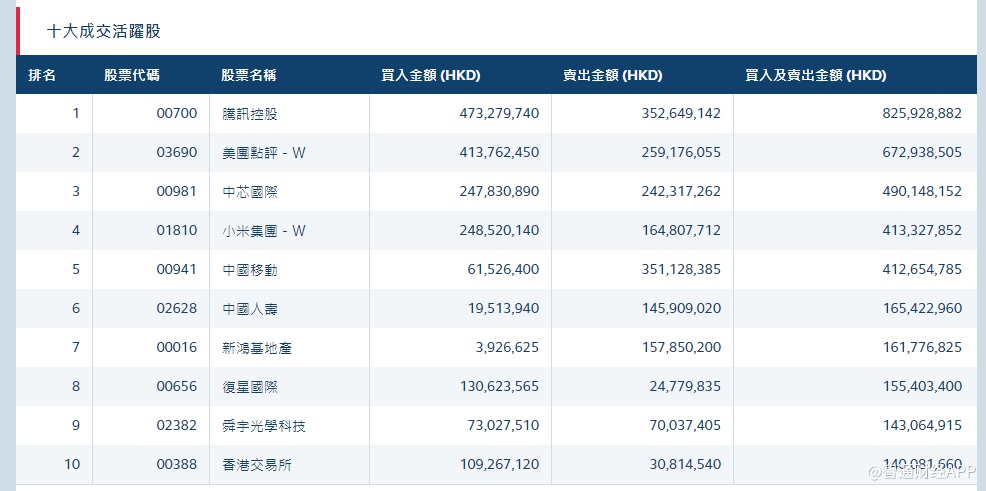Click the 股票名稱 column header
986x491 pixels.
click(249, 75)
